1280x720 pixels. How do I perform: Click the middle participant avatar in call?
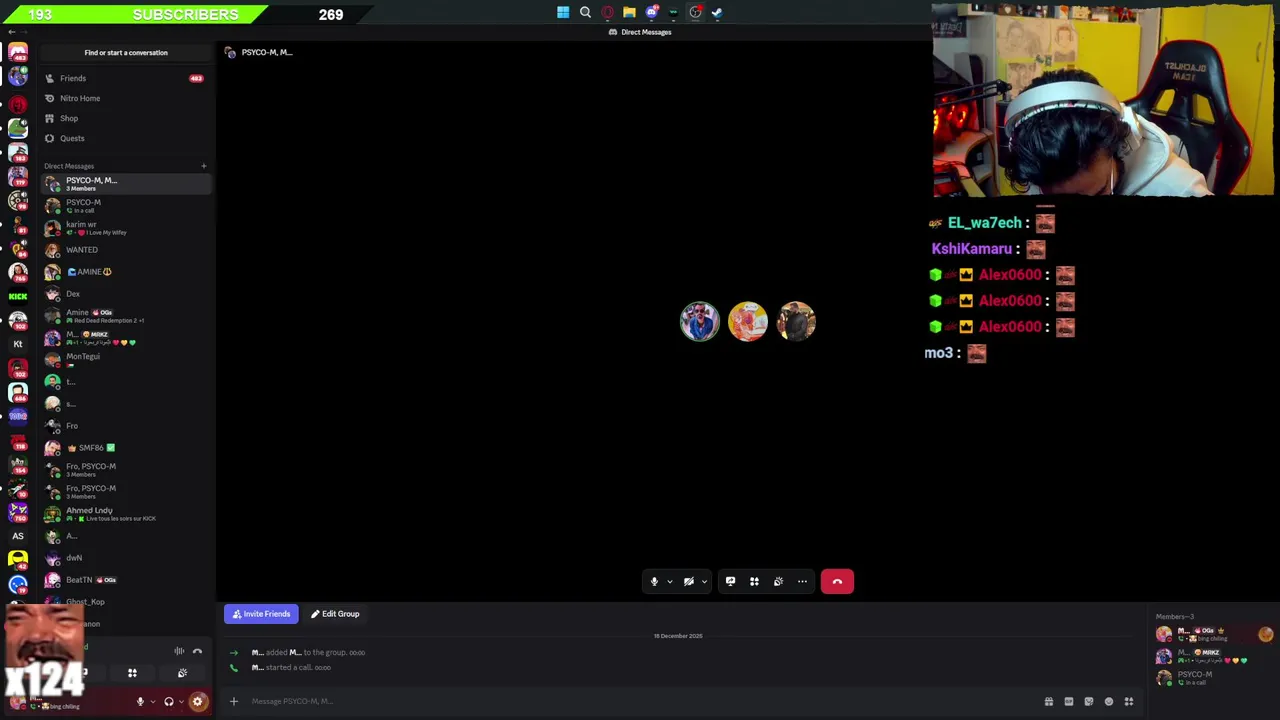point(748,322)
